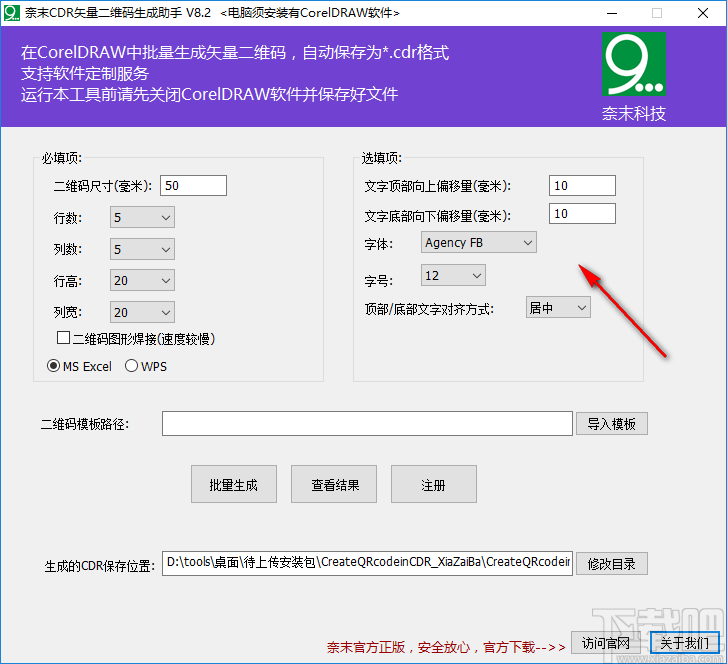
Task: Click the 二维码尺寸 input field
Action: [x=193, y=185]
